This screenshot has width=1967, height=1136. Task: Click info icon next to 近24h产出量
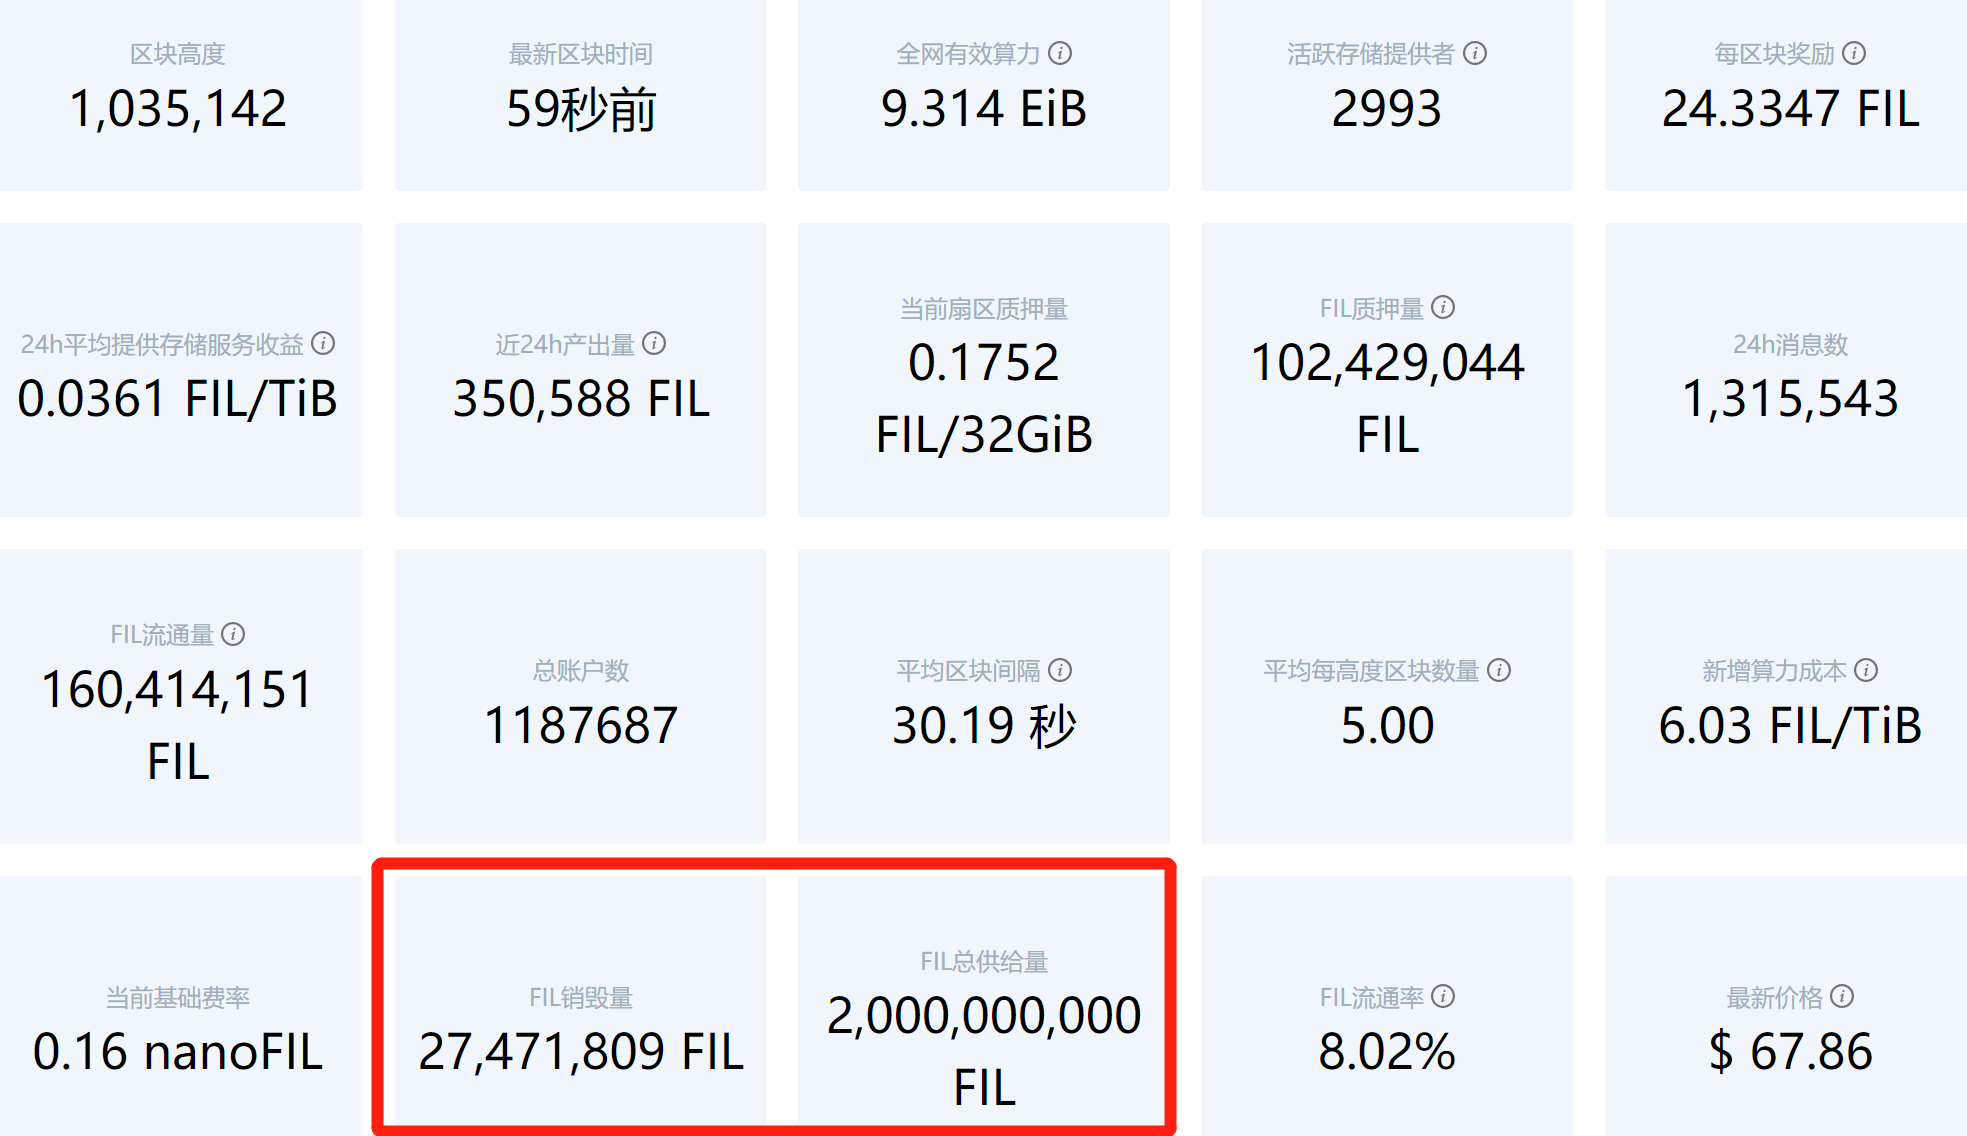click(654, 343)
